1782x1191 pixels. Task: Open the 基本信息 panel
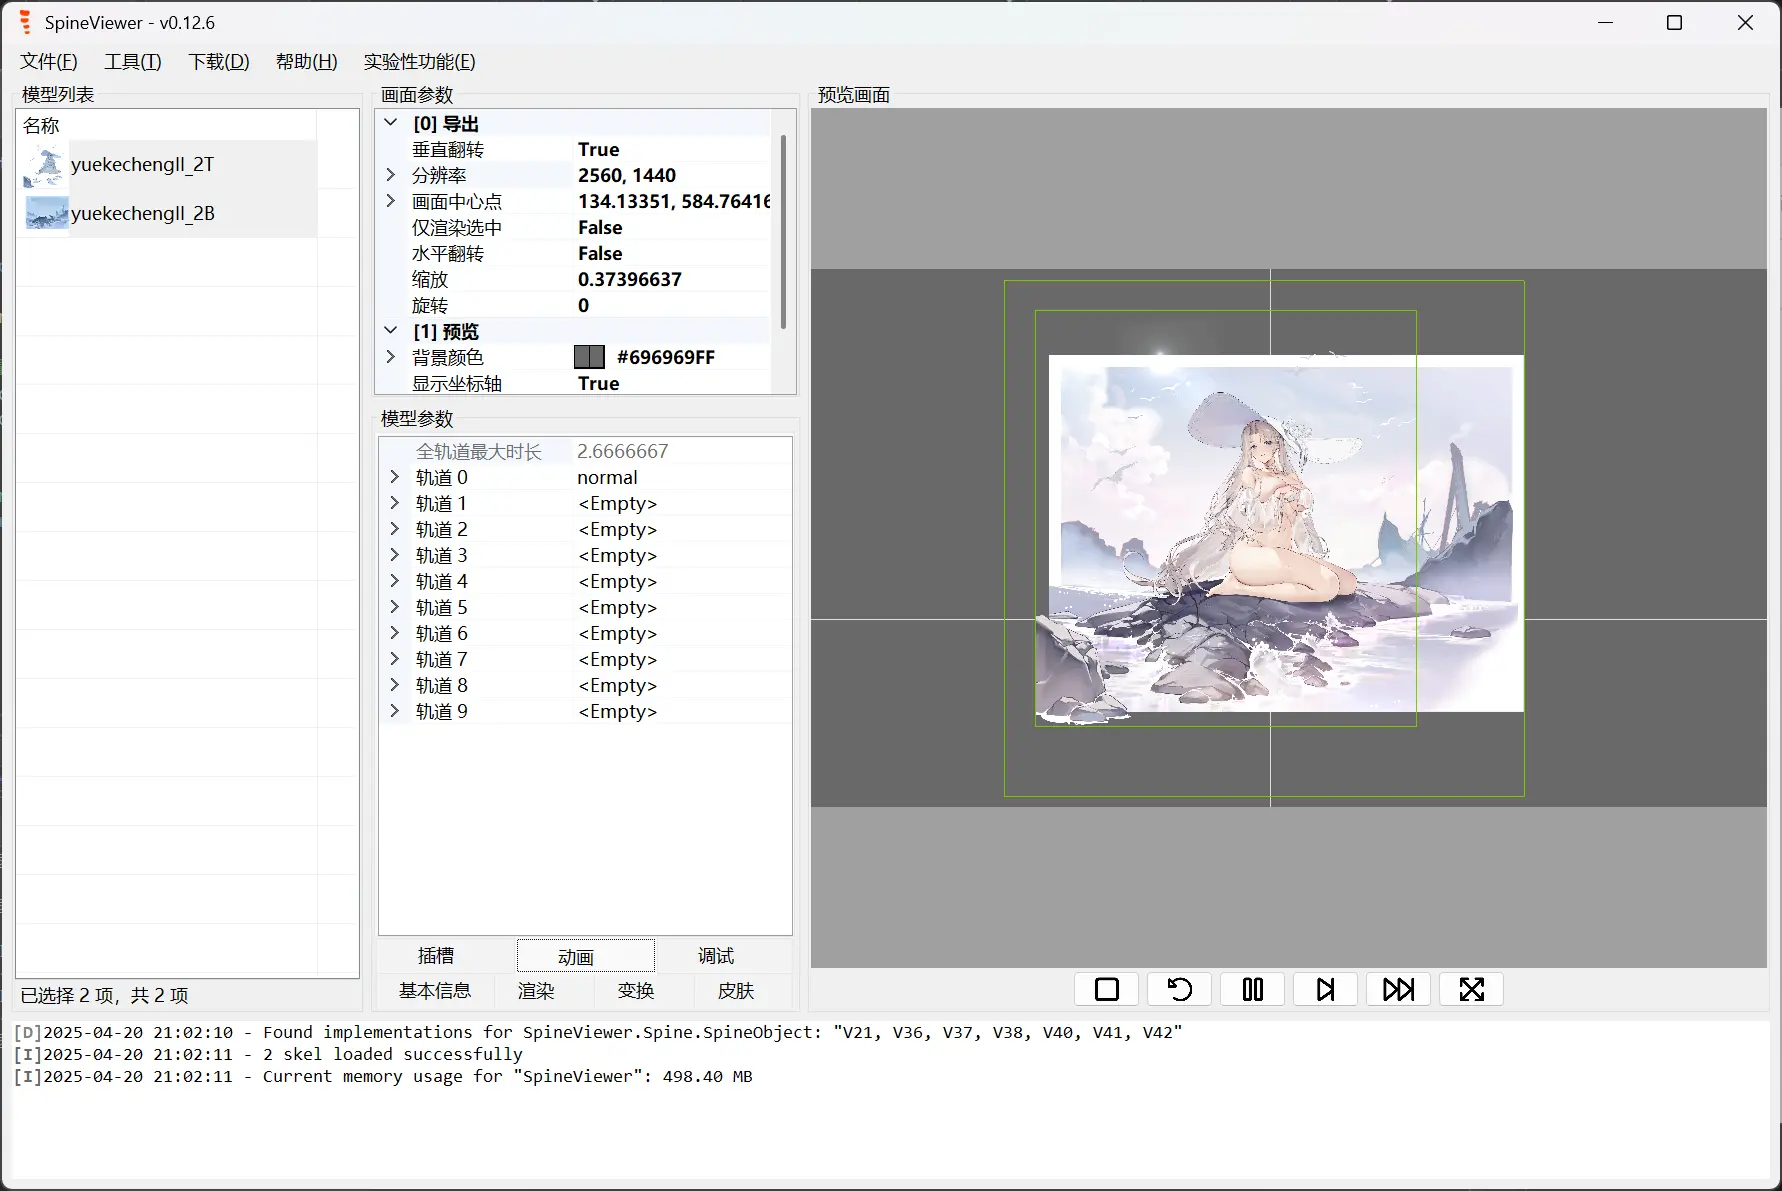coord(436,991)
